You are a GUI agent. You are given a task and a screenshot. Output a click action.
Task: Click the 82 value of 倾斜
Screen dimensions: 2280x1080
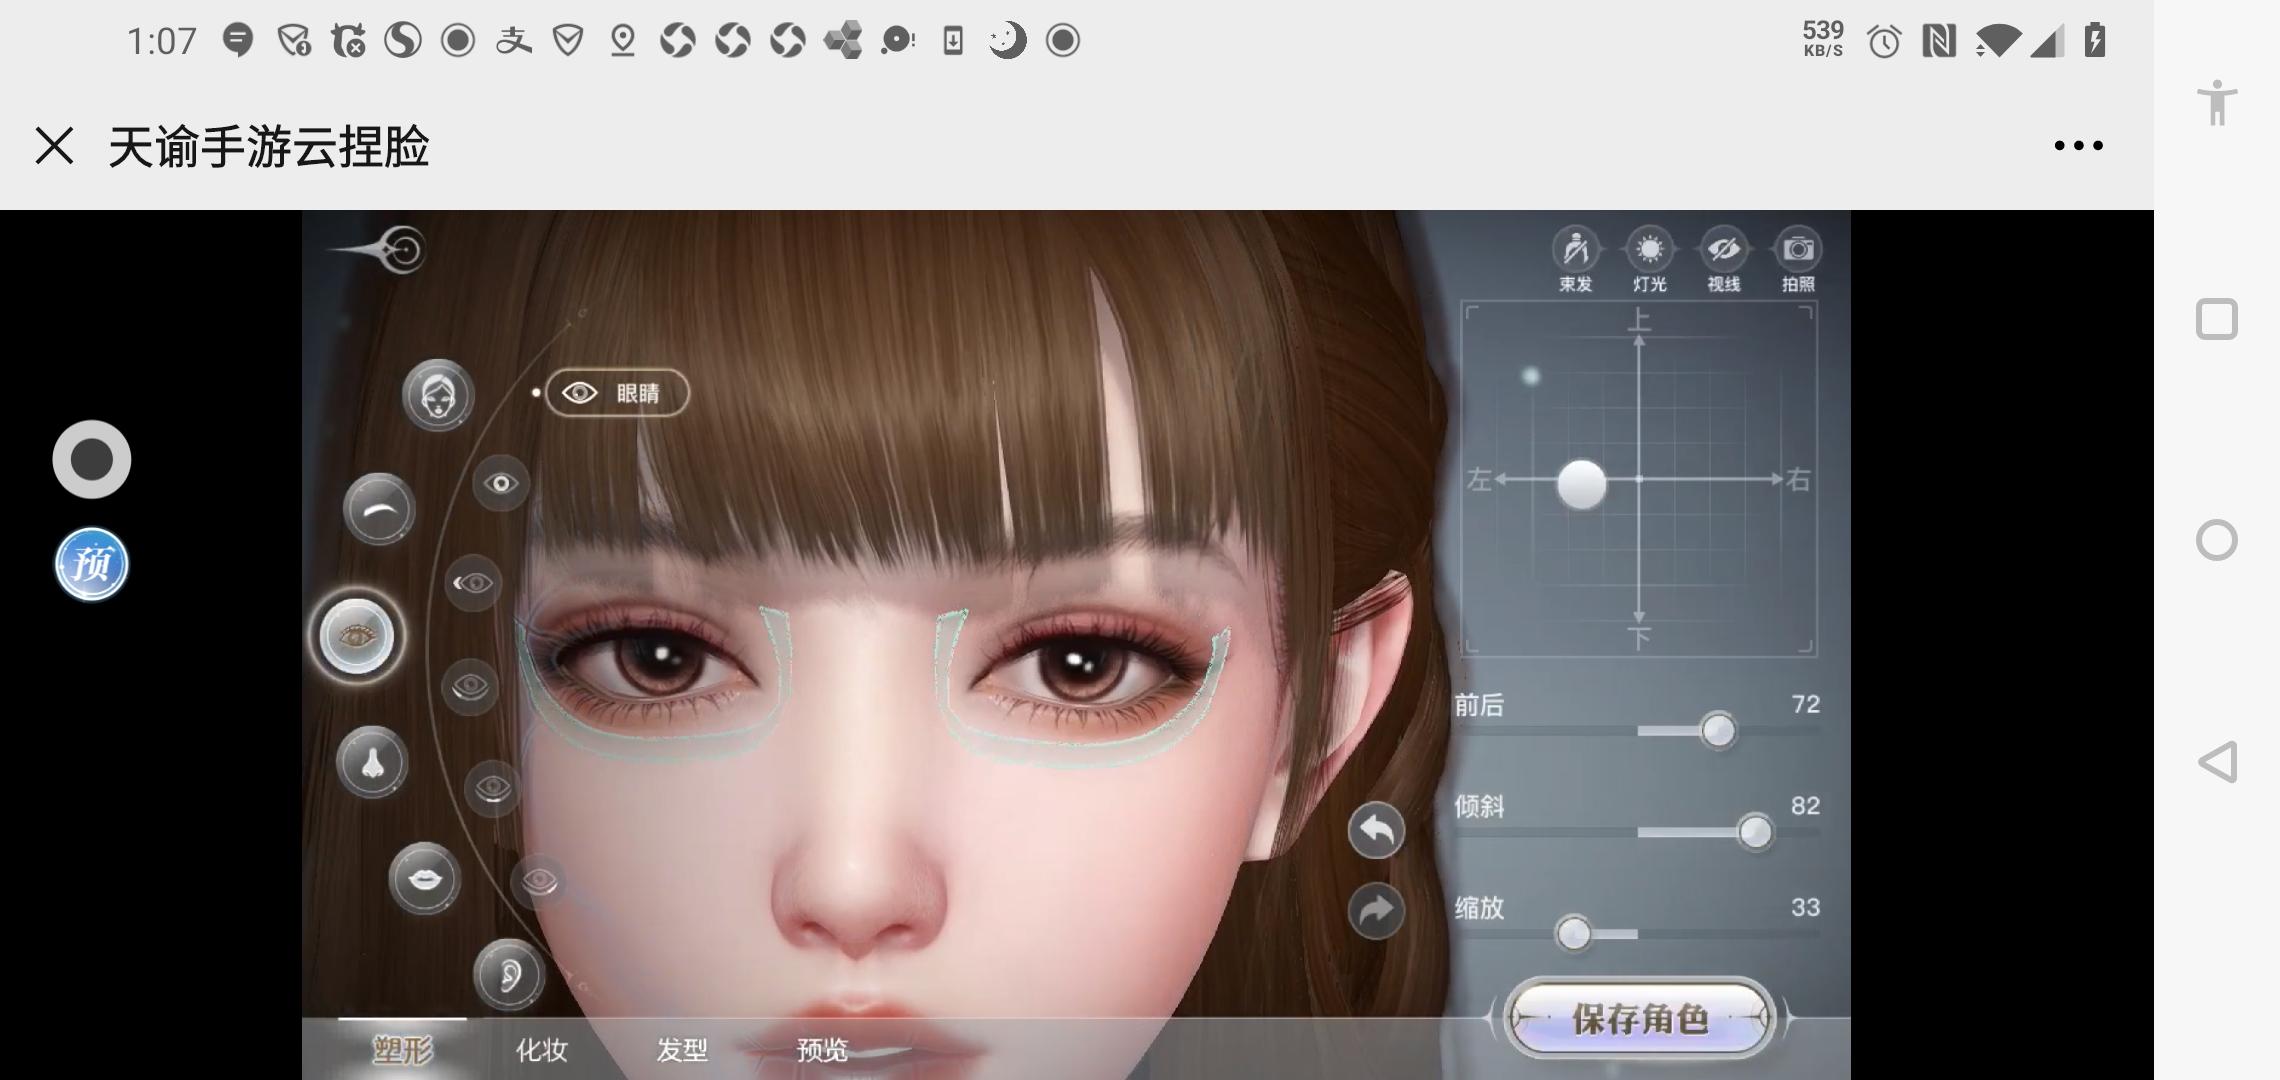coord(1806,805)
